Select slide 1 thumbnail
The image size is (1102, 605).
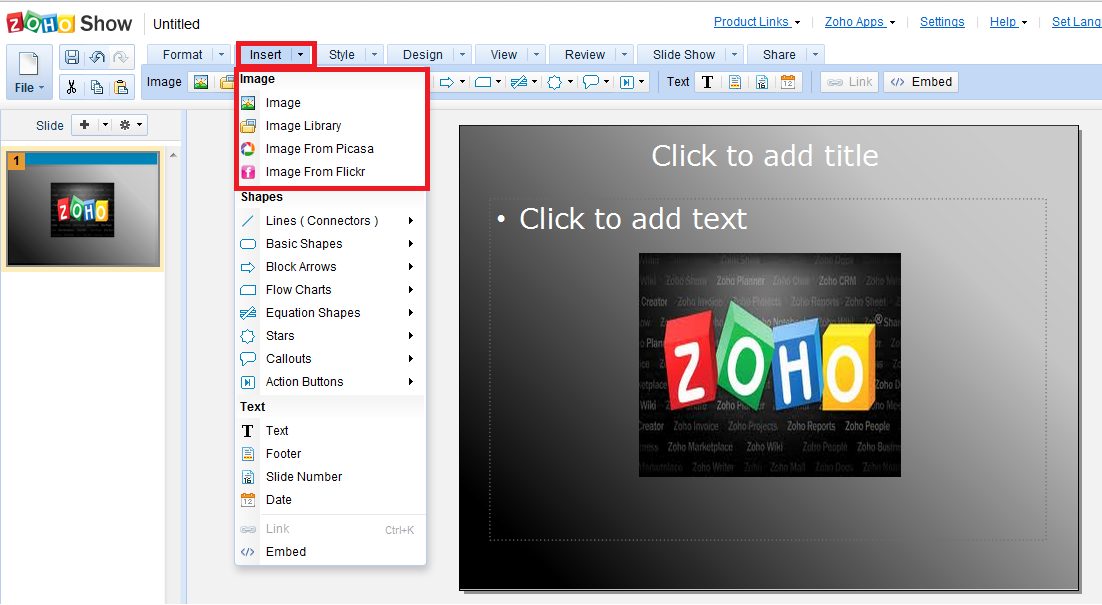(83, 209)
